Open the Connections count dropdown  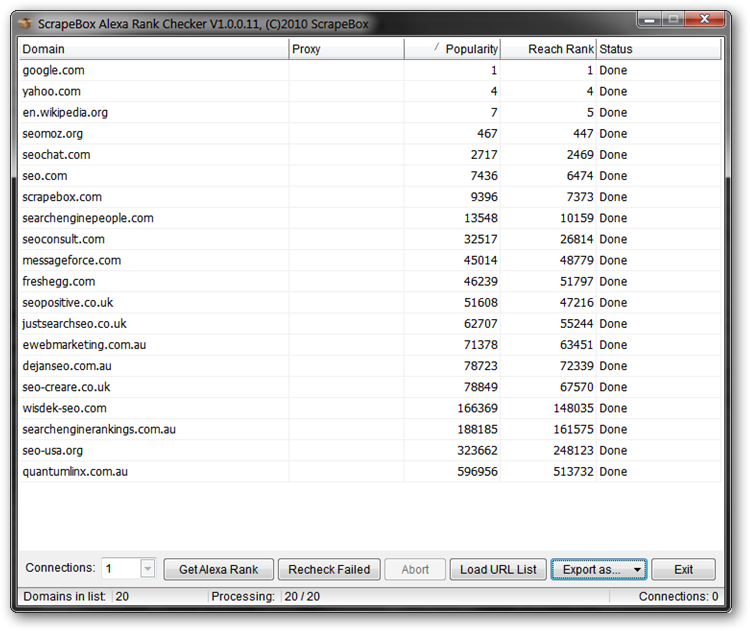click(x=147, y=569)
